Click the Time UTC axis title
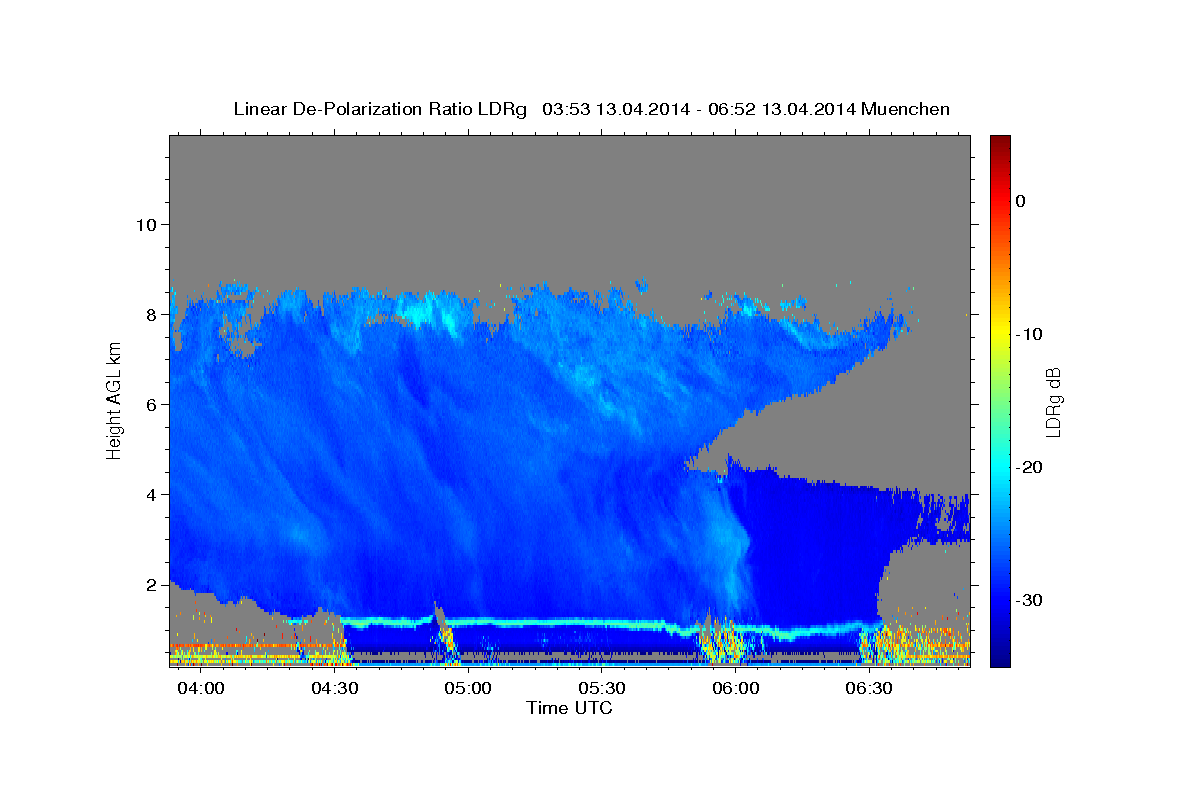This screenshot has width=1200, height=800. 569,708
